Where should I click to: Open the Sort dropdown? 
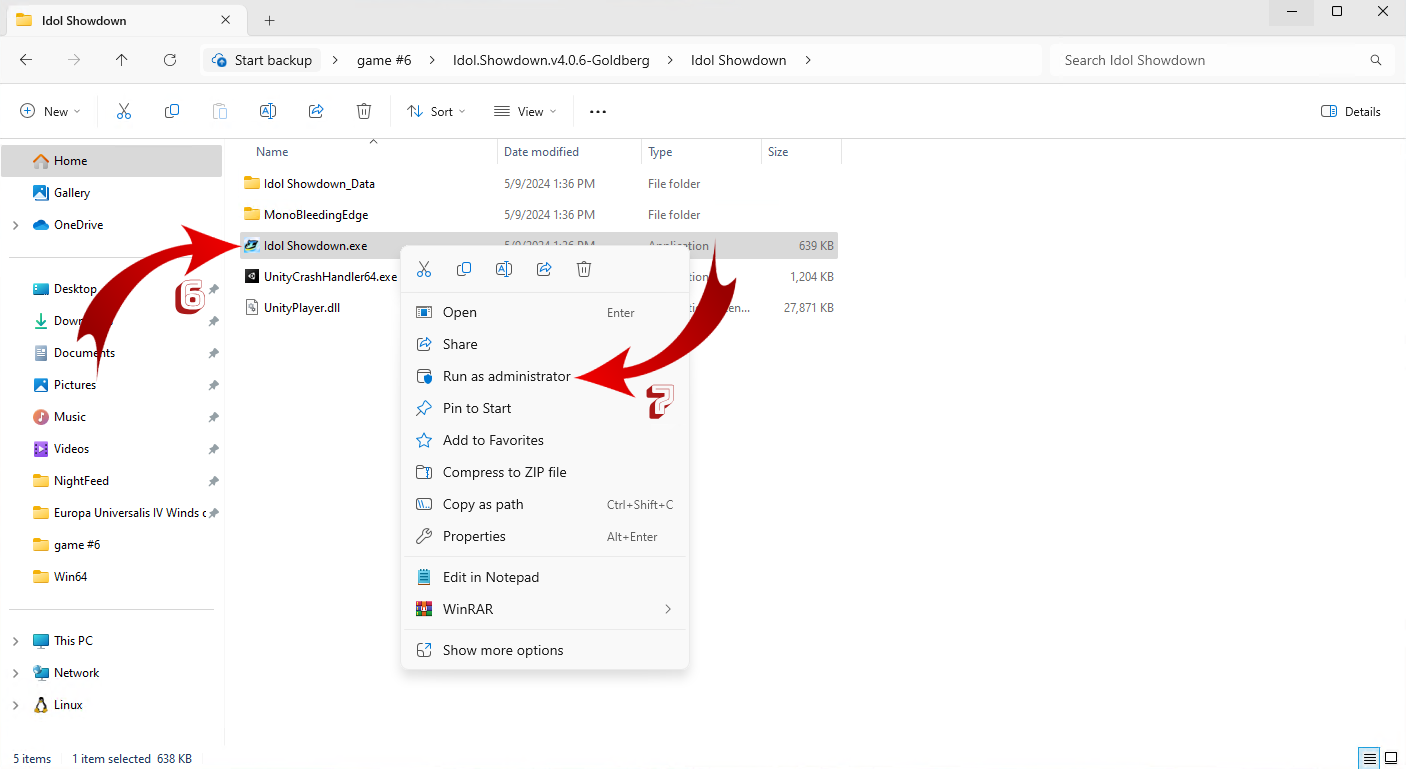point(437,111)
